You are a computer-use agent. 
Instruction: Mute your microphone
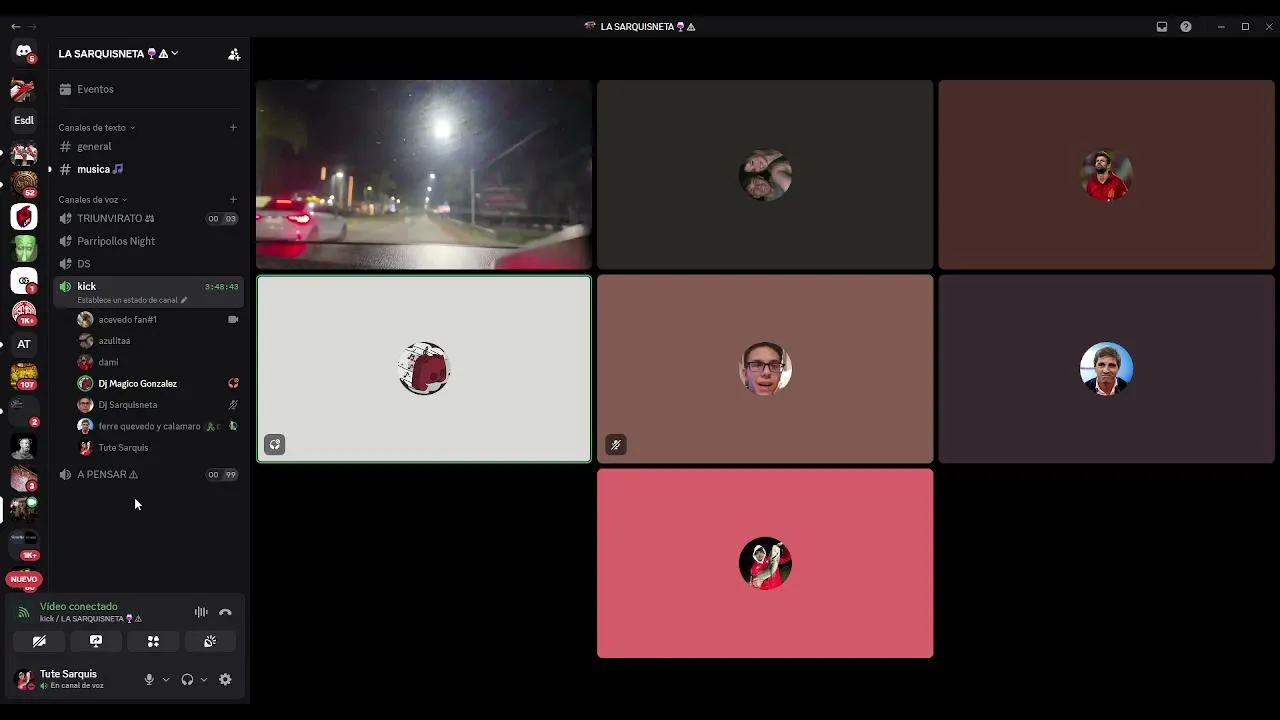(149, 679)
